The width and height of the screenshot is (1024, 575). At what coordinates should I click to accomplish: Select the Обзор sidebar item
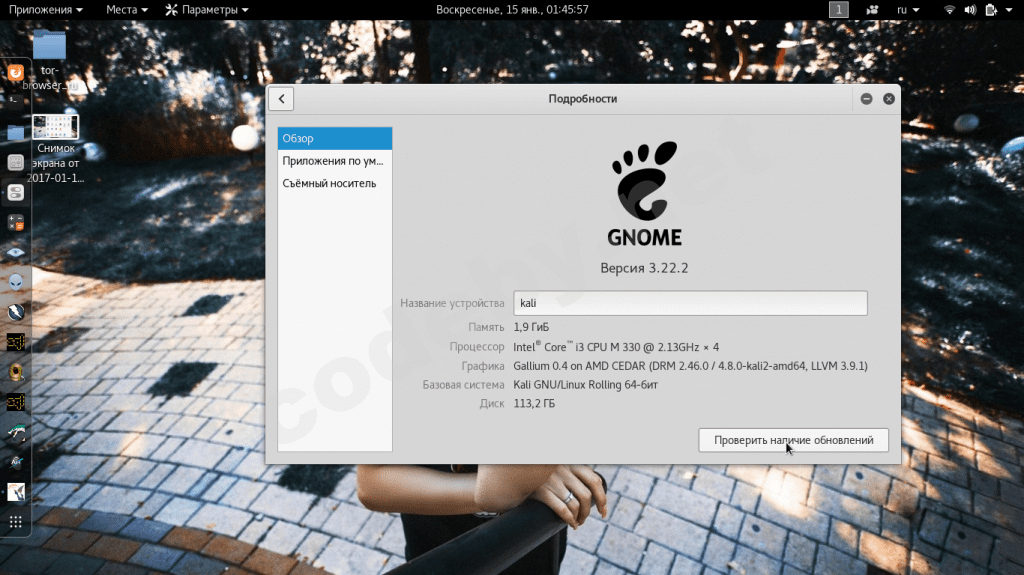335,139
